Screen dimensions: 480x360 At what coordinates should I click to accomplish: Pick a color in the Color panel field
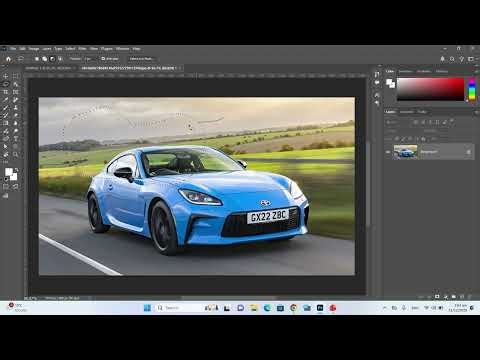click(430, 89)
